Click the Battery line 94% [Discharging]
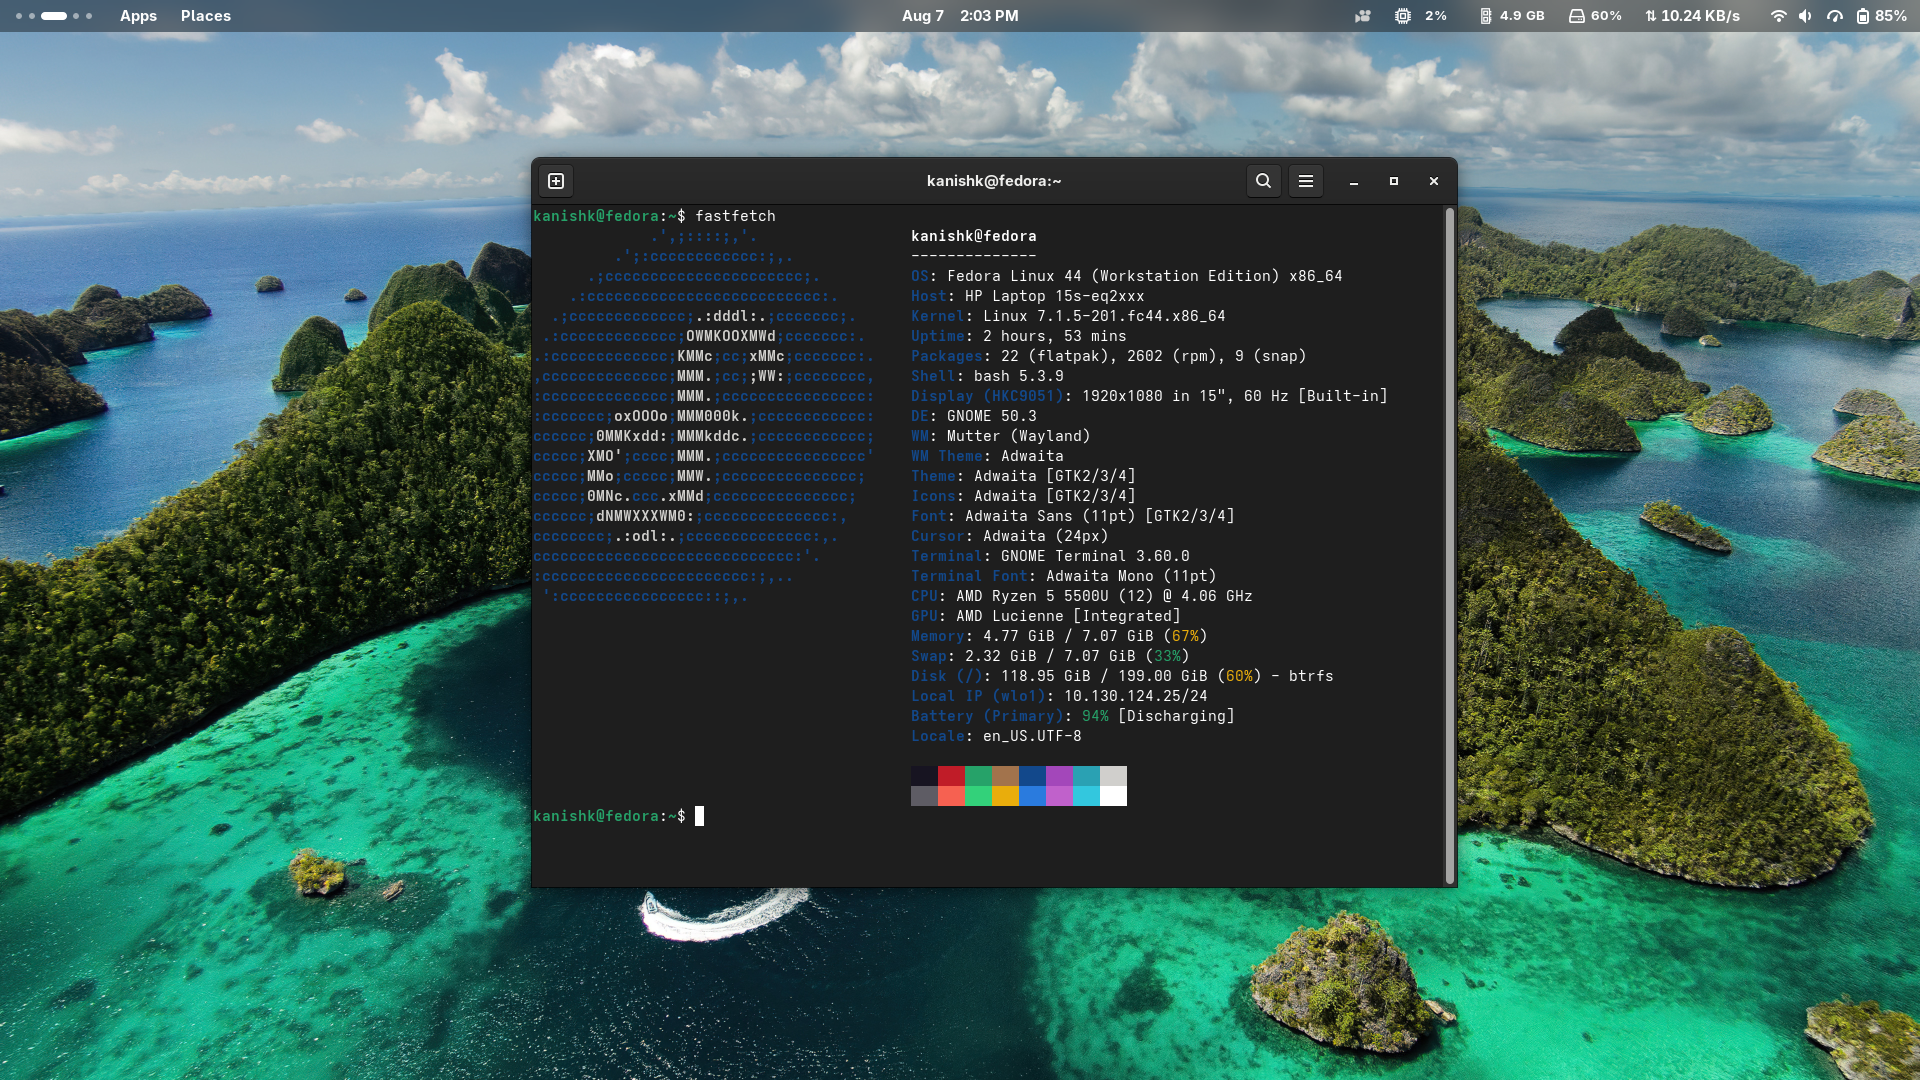Screen dimensions: 1920x1080 point(1073,716)
